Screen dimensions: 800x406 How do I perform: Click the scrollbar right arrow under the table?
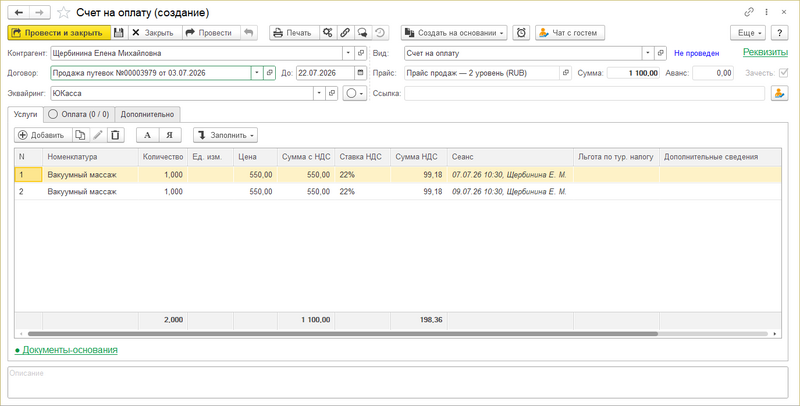point(775,334)
